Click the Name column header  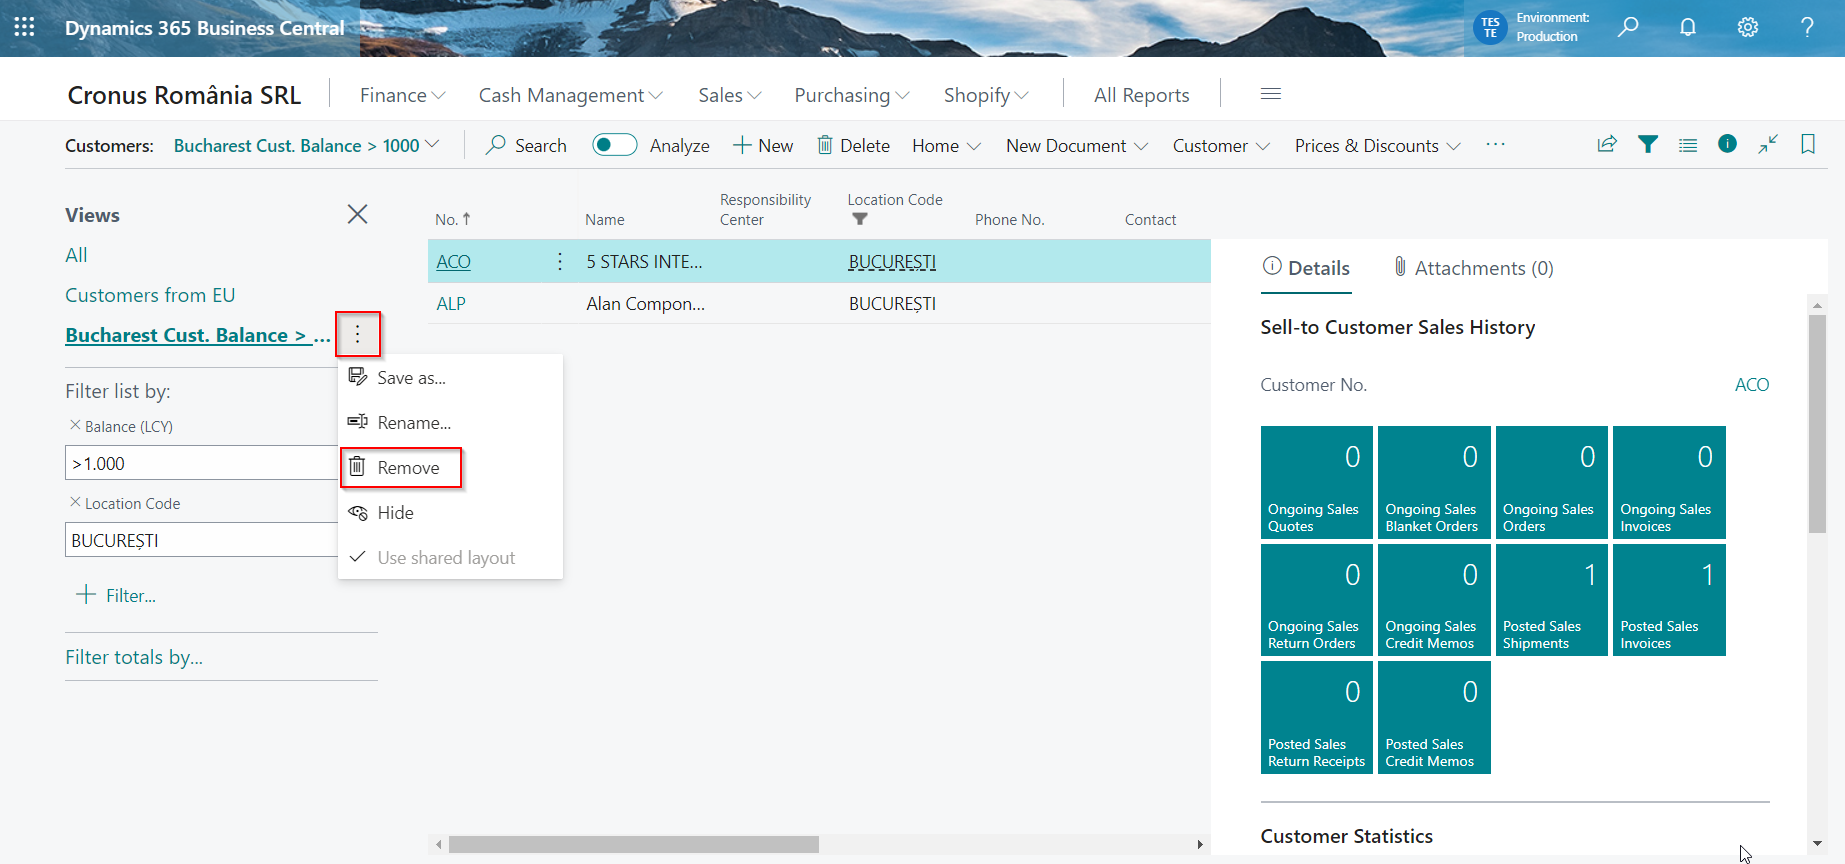click(605, 219)
